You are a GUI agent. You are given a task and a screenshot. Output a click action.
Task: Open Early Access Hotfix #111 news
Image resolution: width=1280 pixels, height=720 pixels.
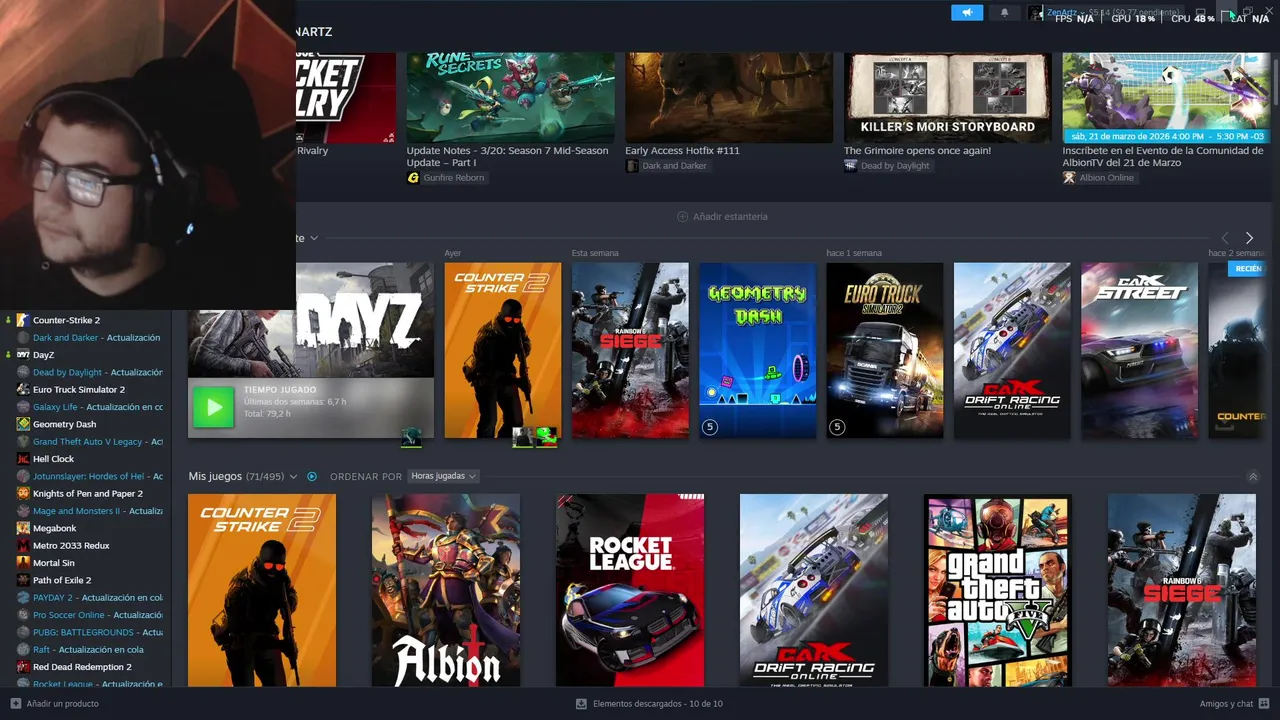729,98
